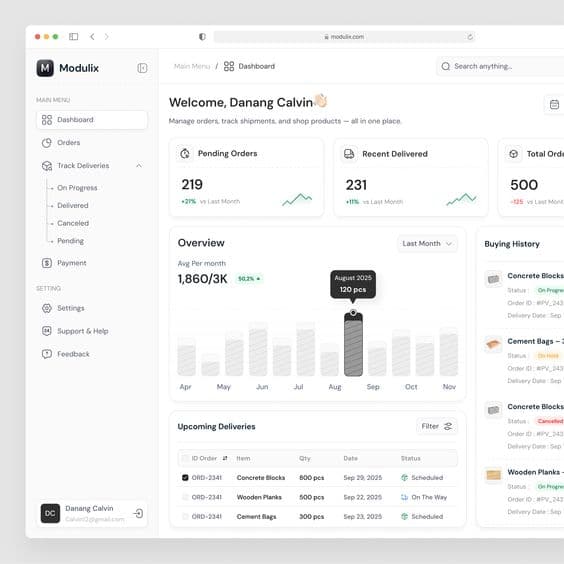This screenshot has height=564, width=564.
Task: Click the Recent Delivered card title
Action: pos(395,154)
